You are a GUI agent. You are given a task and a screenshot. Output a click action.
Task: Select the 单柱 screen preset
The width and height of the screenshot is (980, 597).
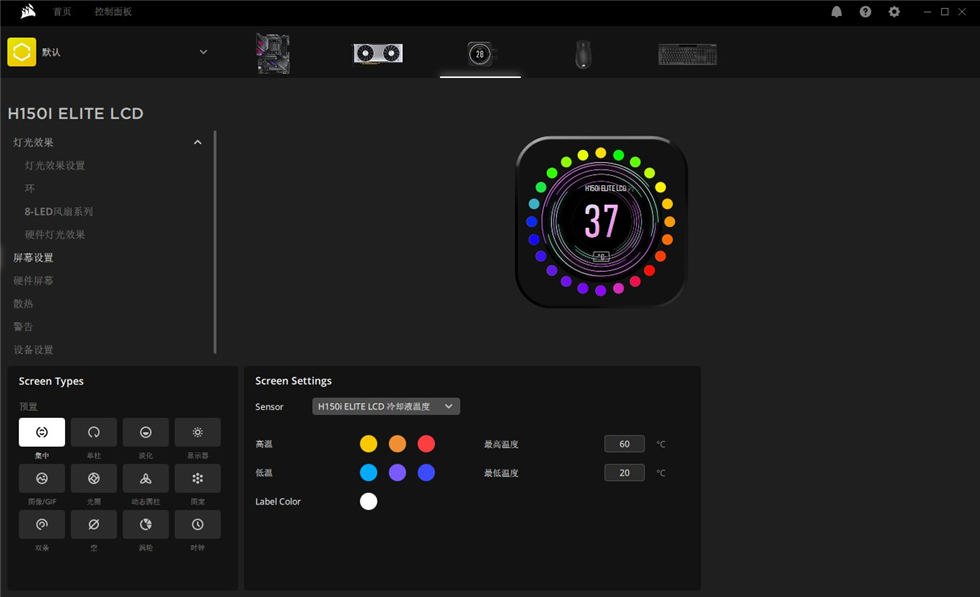click(94, 432)
